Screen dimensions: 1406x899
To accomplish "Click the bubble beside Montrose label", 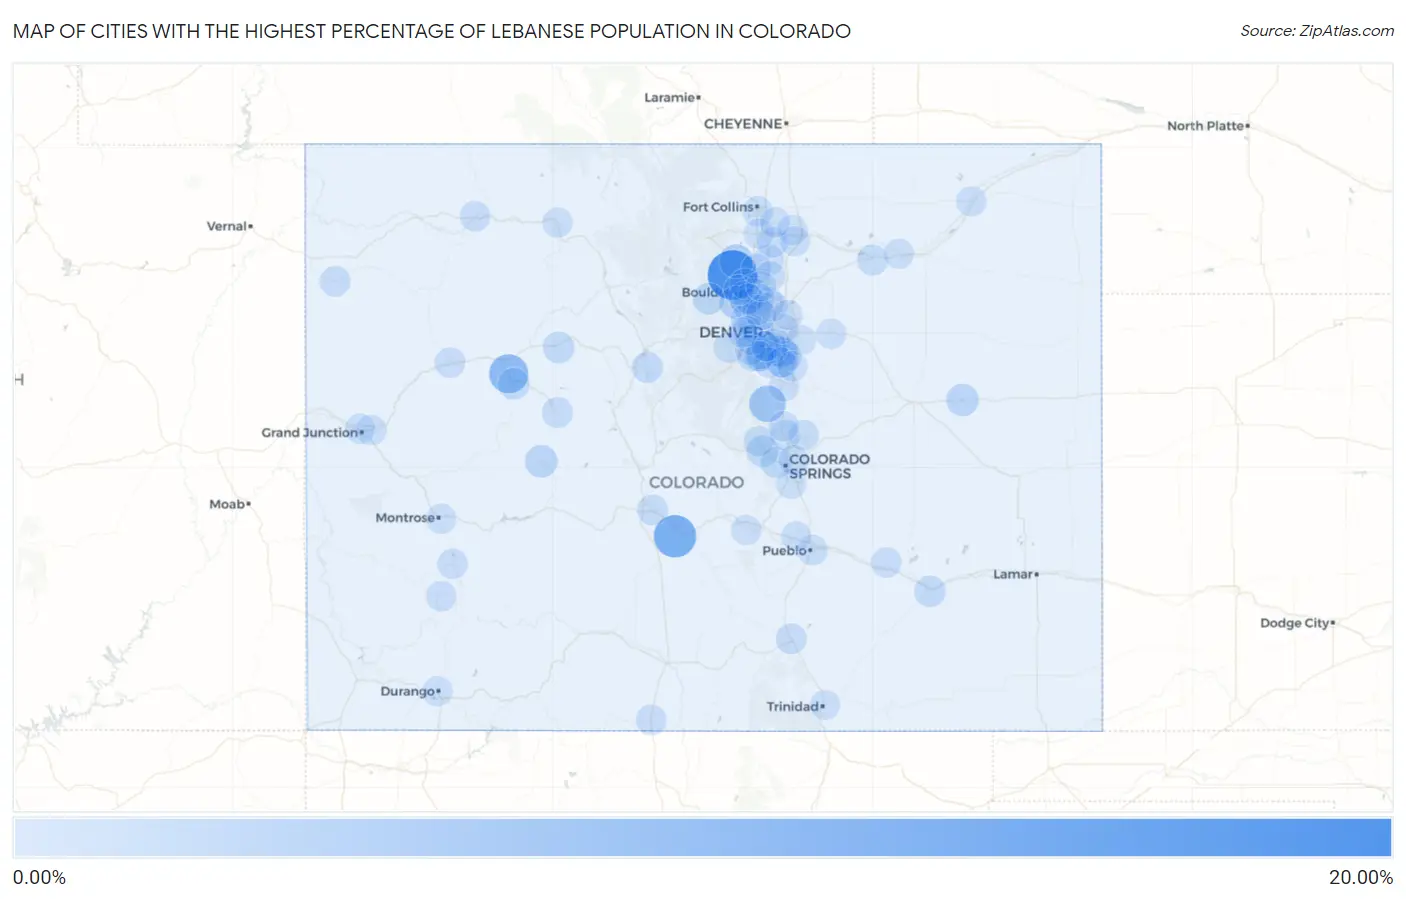I will (440, 518).
